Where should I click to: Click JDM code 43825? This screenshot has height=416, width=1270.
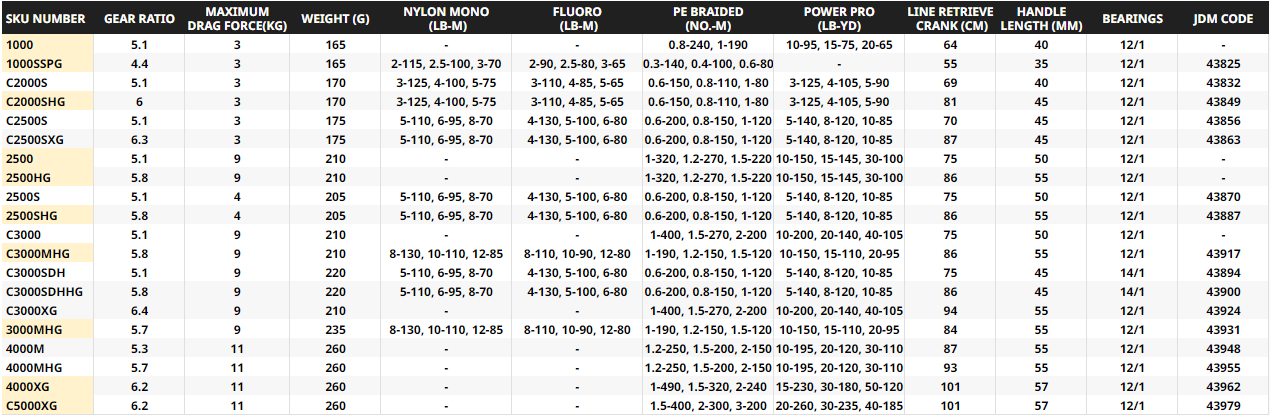[x=1223, y=63]
